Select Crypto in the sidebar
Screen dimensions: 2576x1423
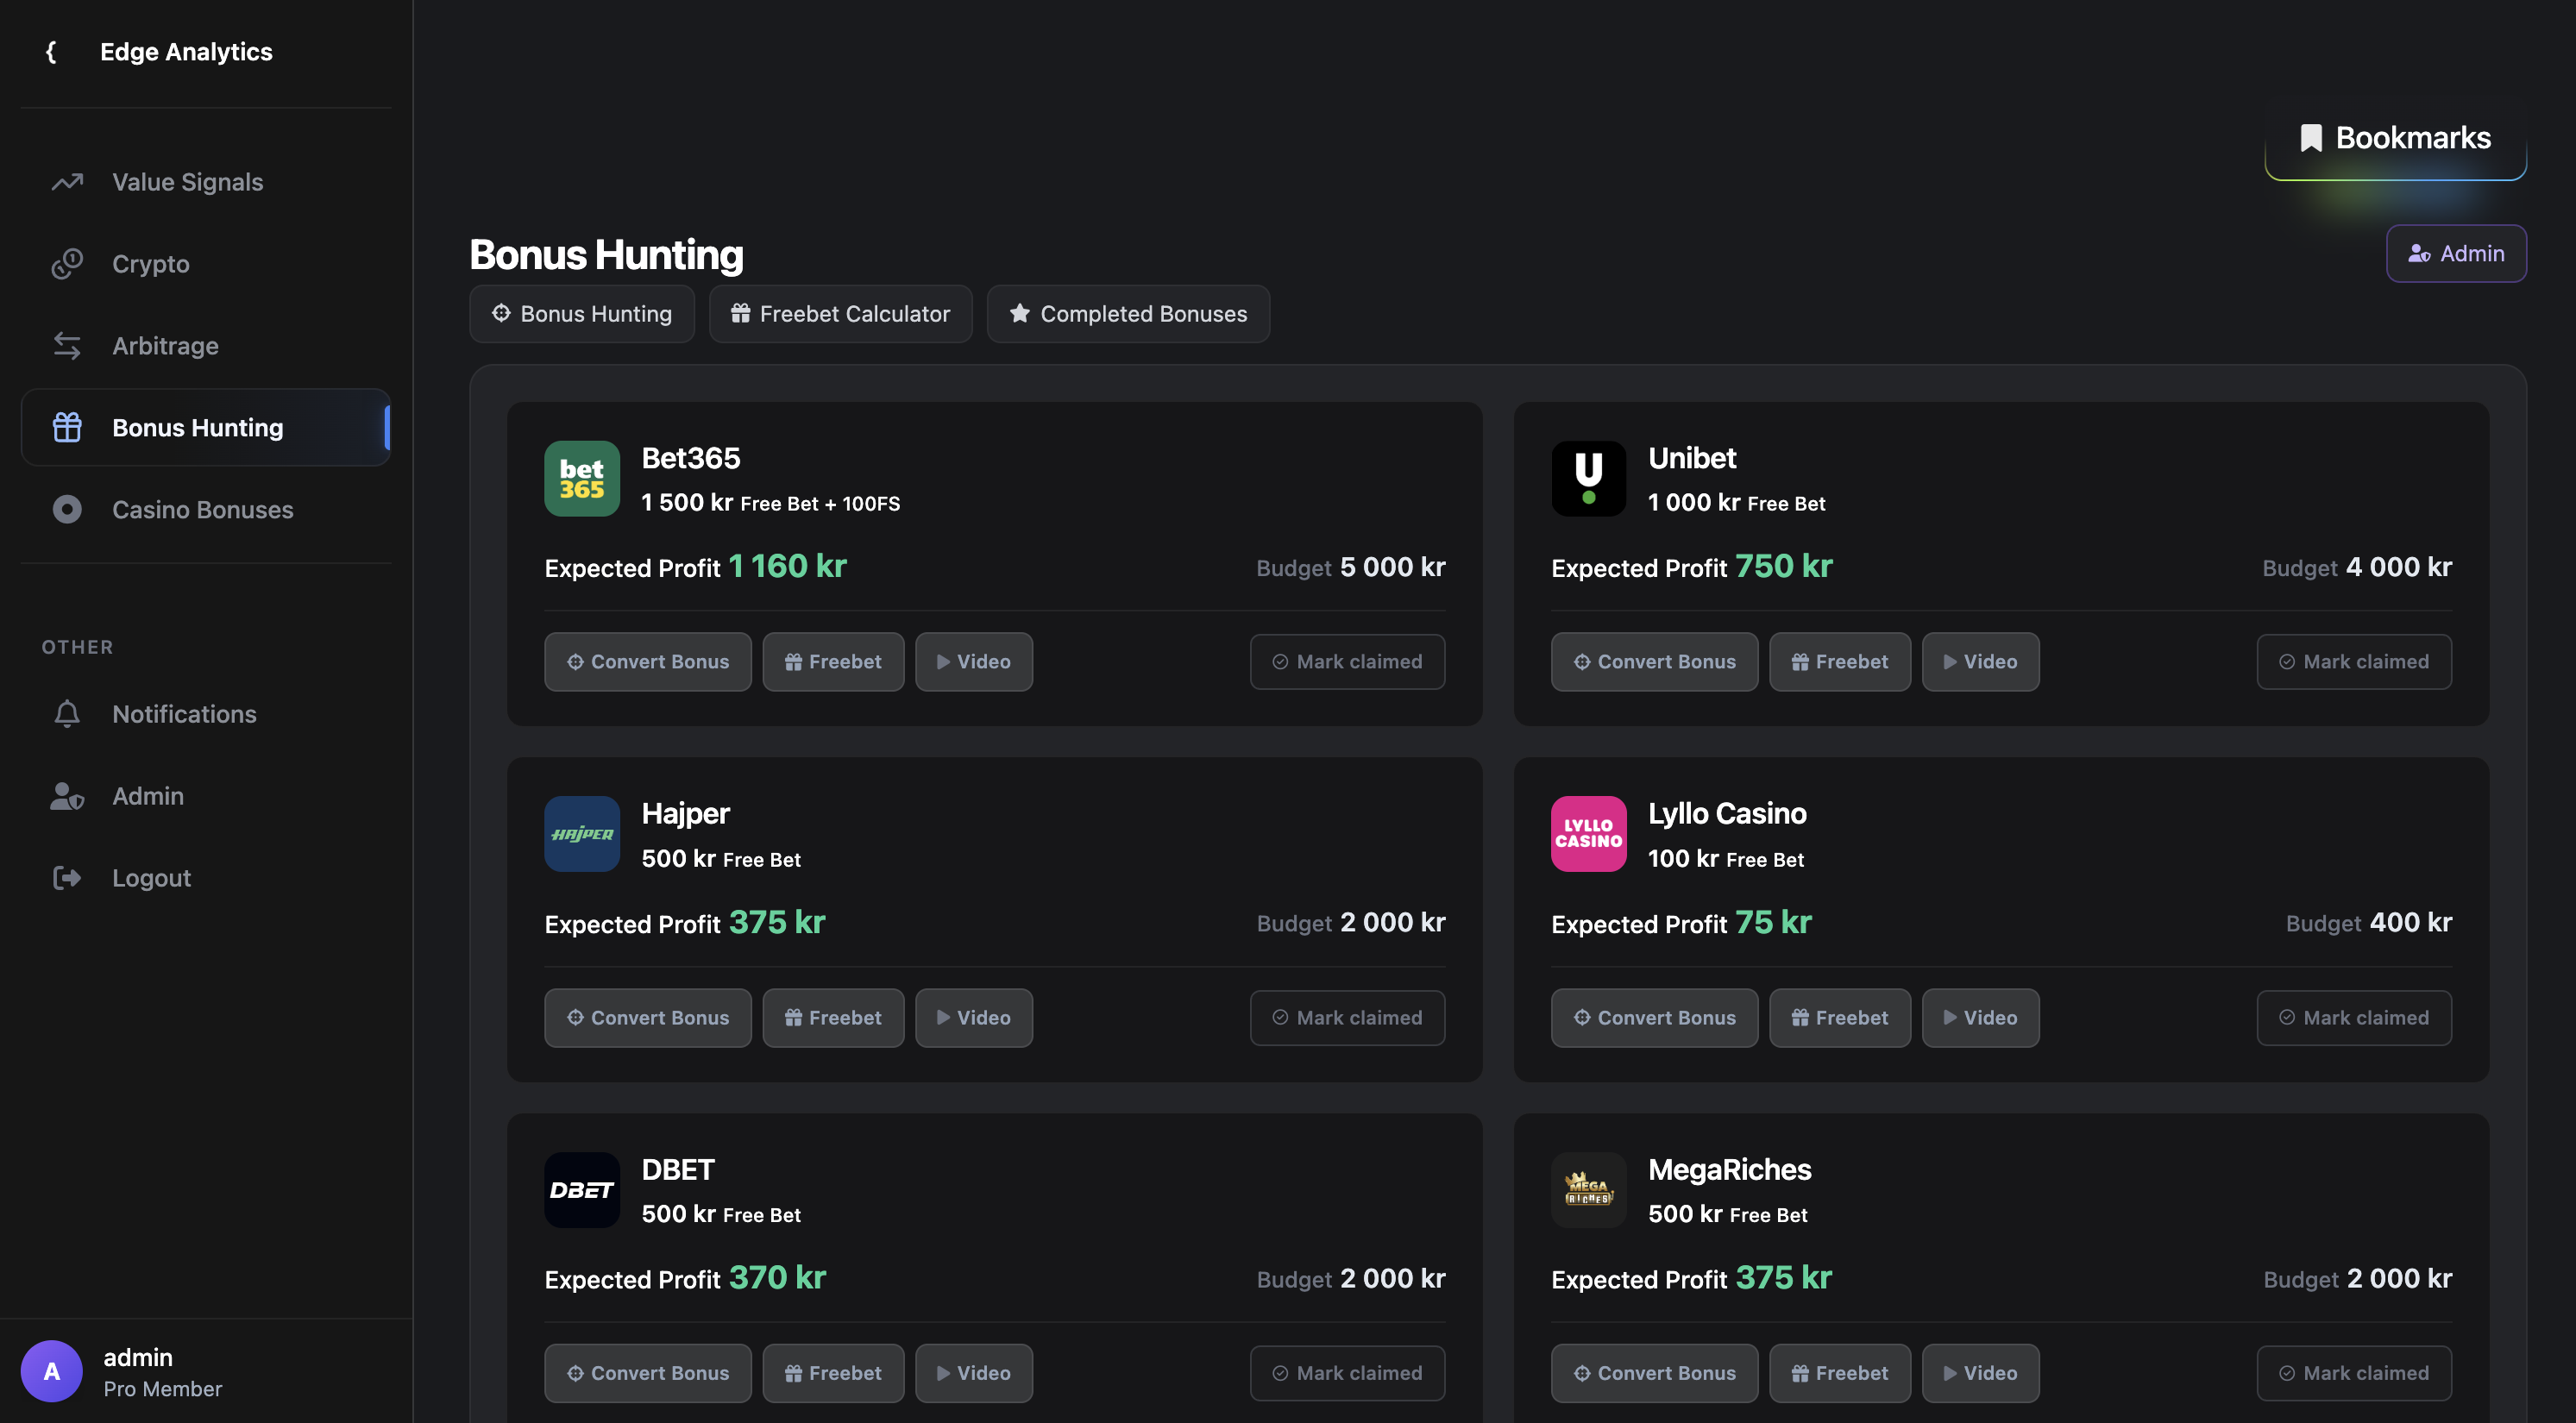[x=150, y=263]
